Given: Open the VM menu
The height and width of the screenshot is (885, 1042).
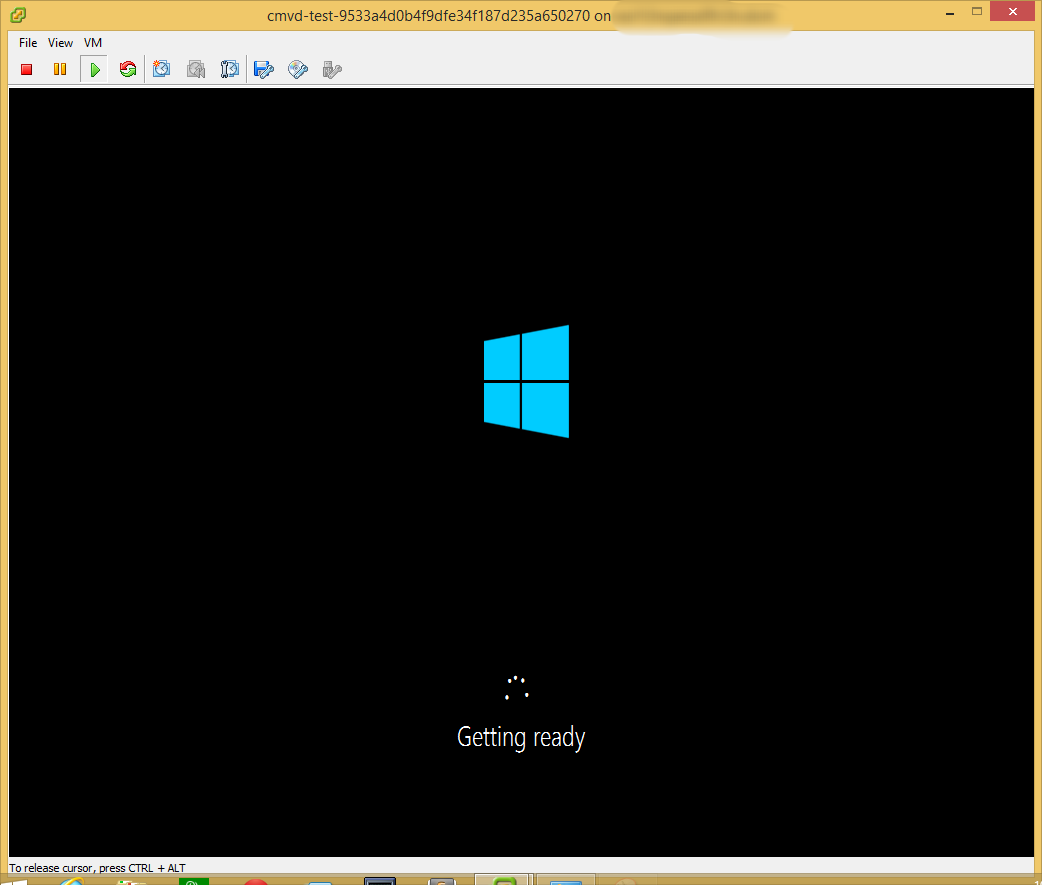Looking at the screenshot, I should point(92,43).
